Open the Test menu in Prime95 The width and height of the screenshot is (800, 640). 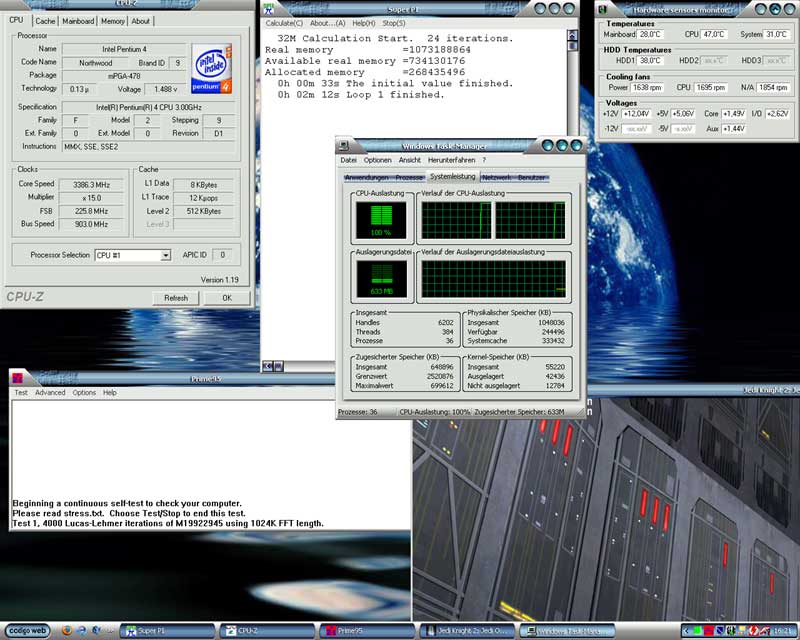coord(21,392)
